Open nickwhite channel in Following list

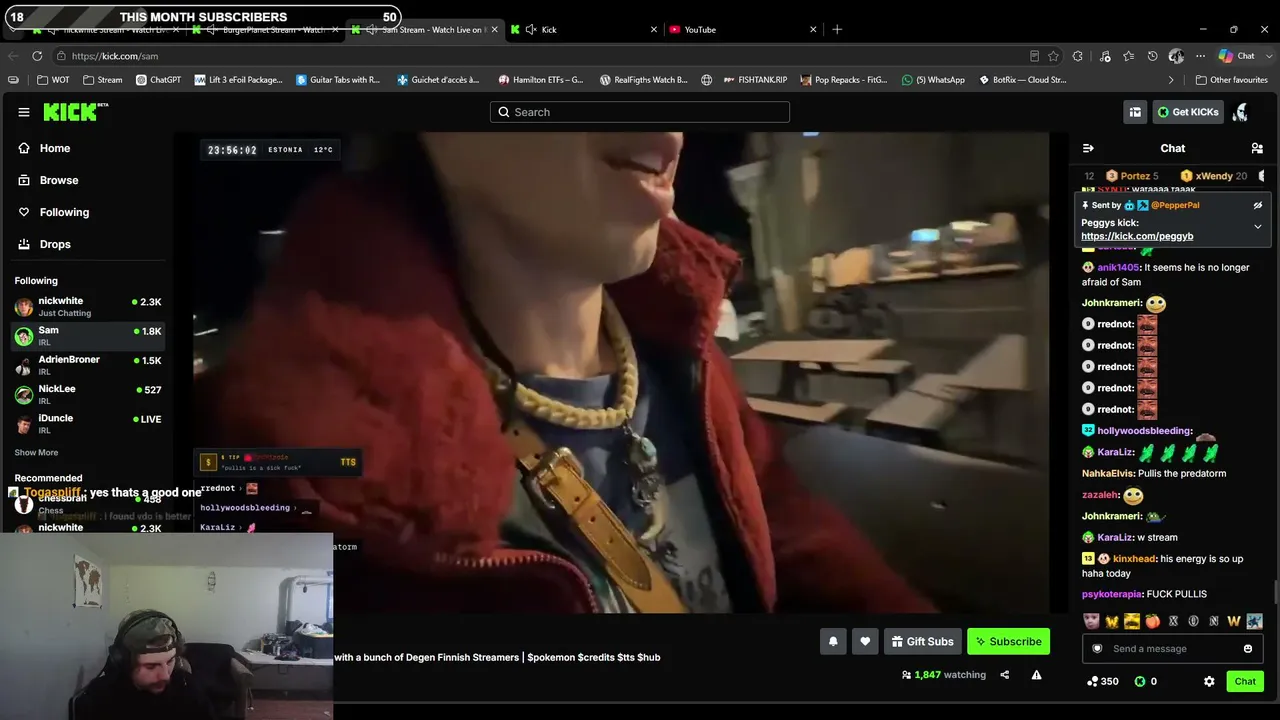click(x=88, y=306)
